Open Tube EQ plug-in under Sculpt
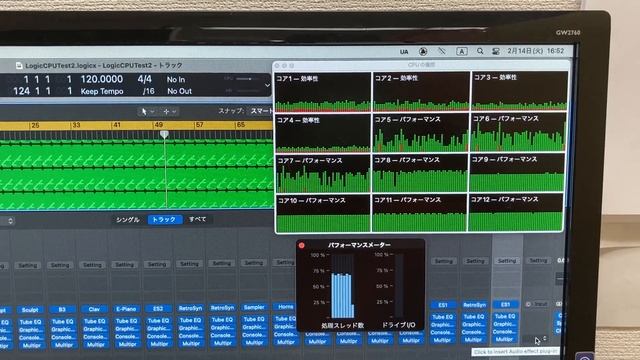The height and width of the screenshot is (360, 640). [30, 322]
